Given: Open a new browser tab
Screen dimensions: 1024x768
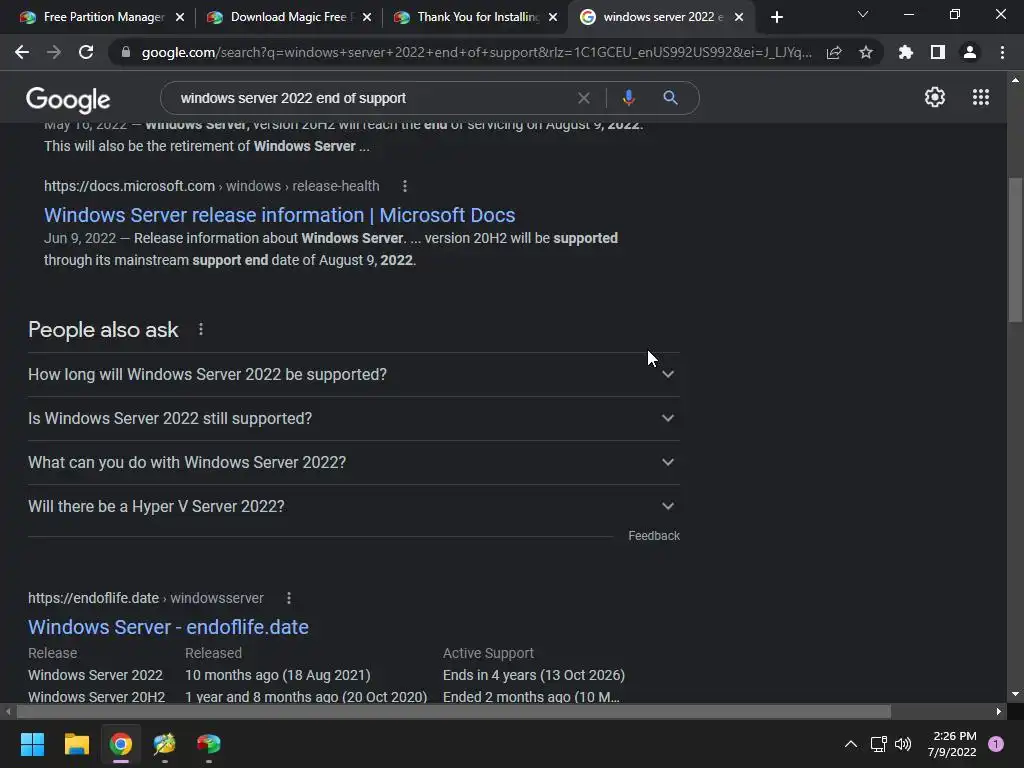Looking at the screenshot, I should coord(776,17).
